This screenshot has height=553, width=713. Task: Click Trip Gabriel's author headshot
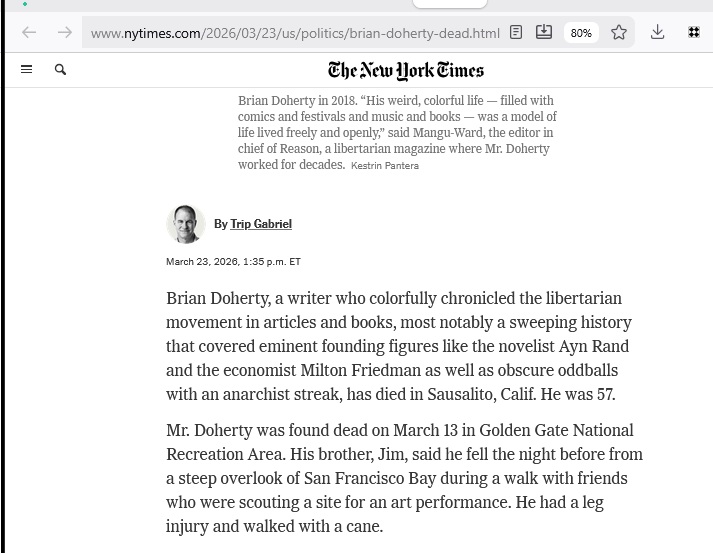pyautogui.click(x=185, y=224)
